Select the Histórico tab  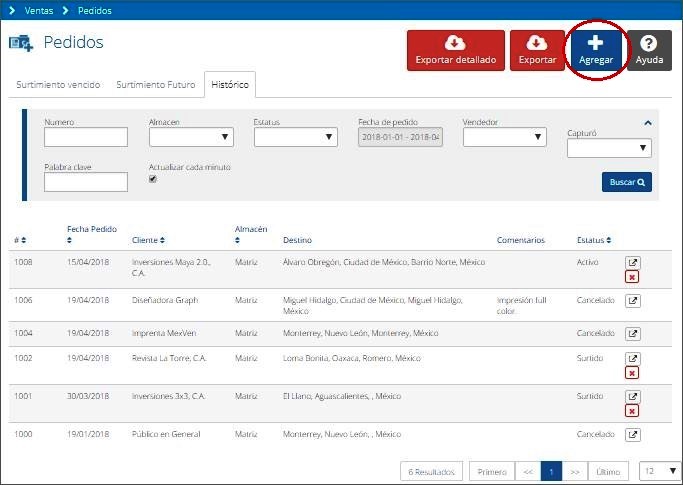coord(230,85)
